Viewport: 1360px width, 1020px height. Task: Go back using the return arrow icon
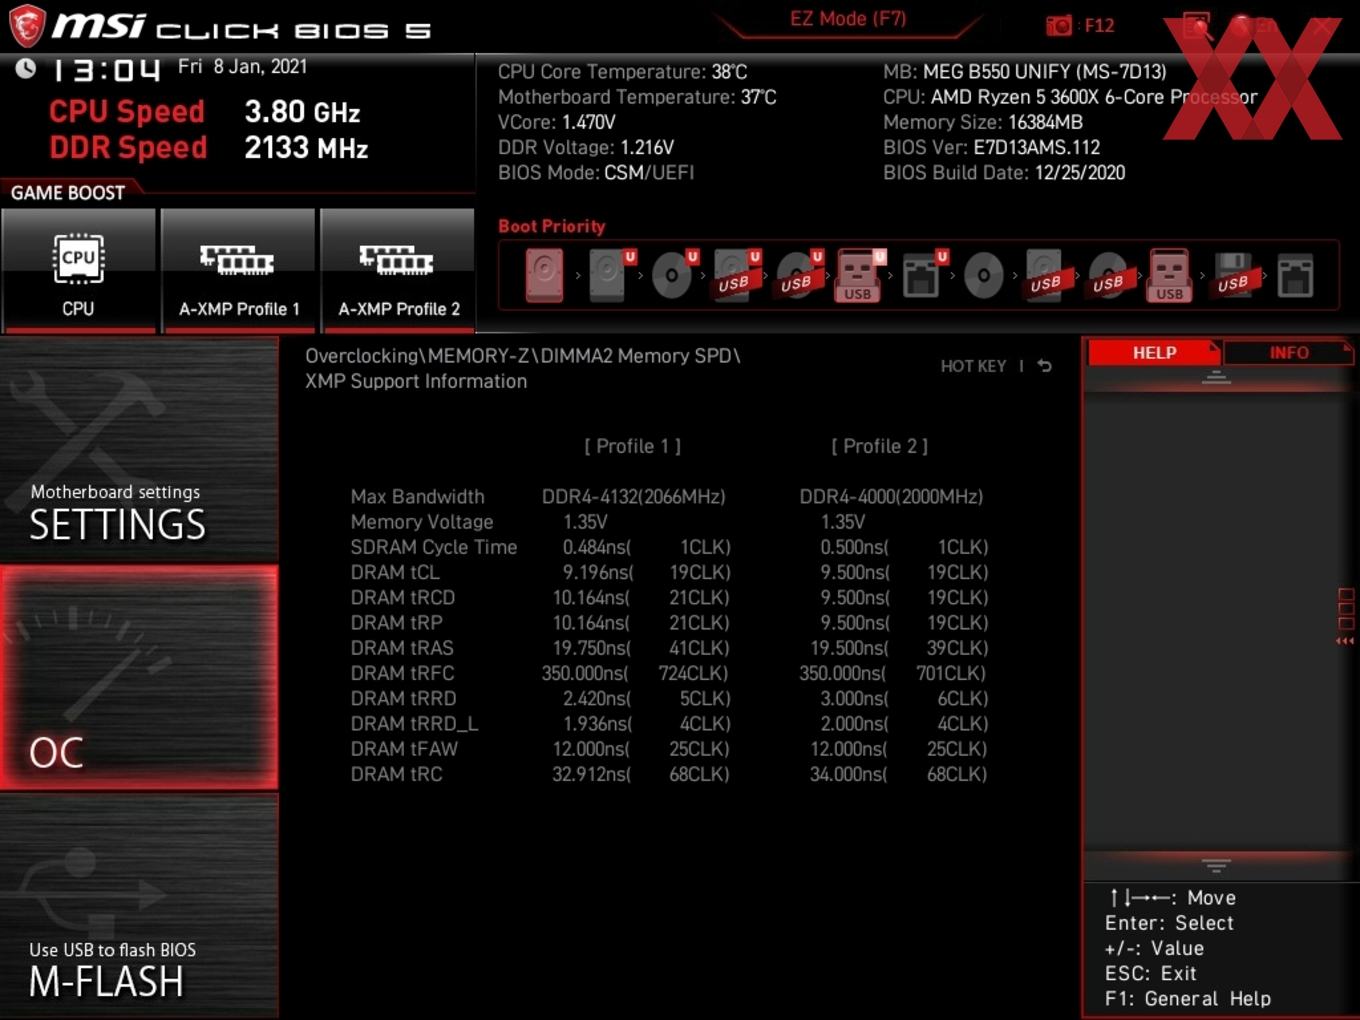(1045, 366)
